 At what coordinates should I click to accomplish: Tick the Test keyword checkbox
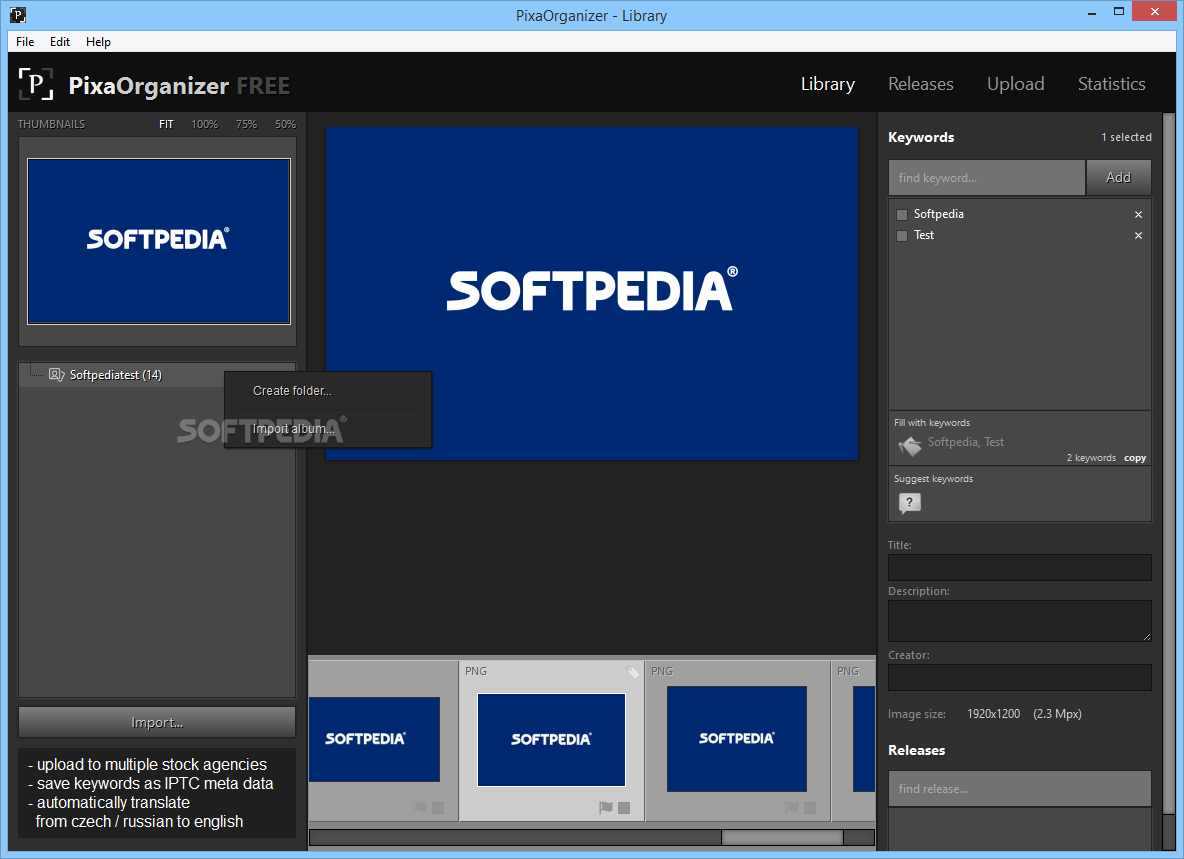(902, 236)
